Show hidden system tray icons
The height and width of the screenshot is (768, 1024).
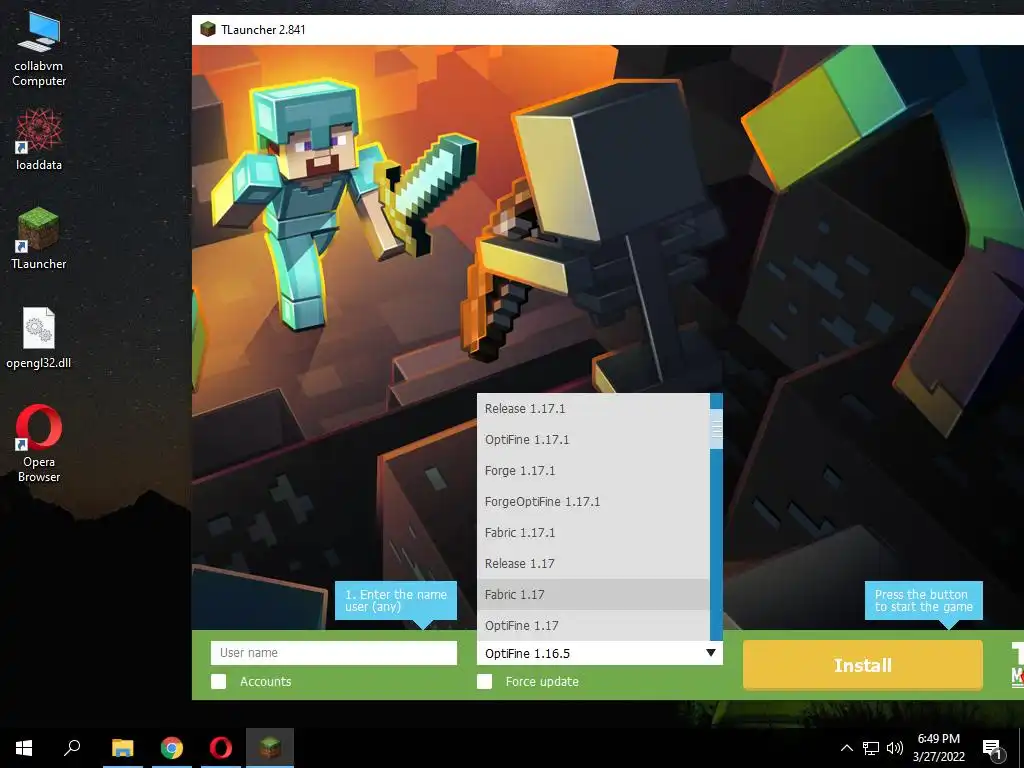click(x=846, y=748)
